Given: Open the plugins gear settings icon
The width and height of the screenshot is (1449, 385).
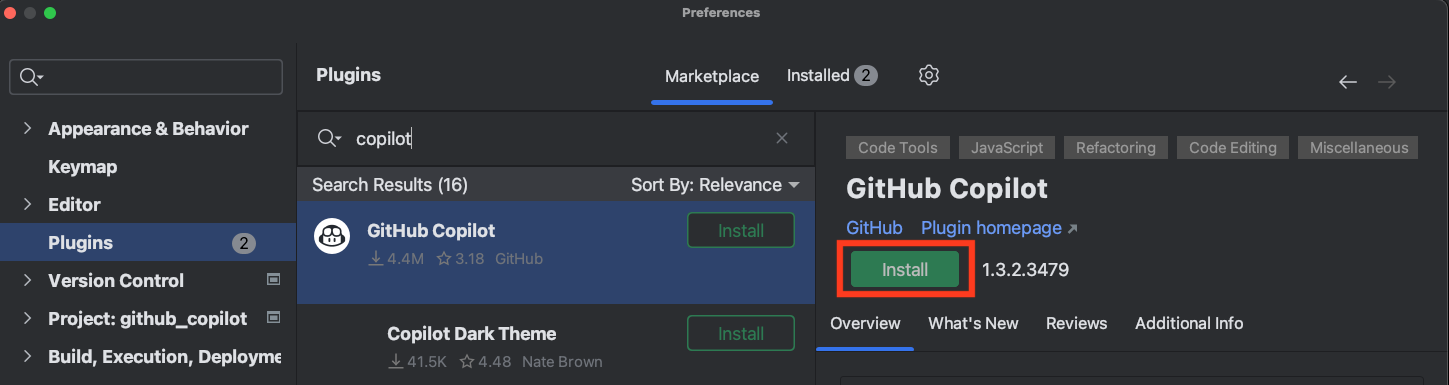Looking at the screenshot, I should coord(929,76).
